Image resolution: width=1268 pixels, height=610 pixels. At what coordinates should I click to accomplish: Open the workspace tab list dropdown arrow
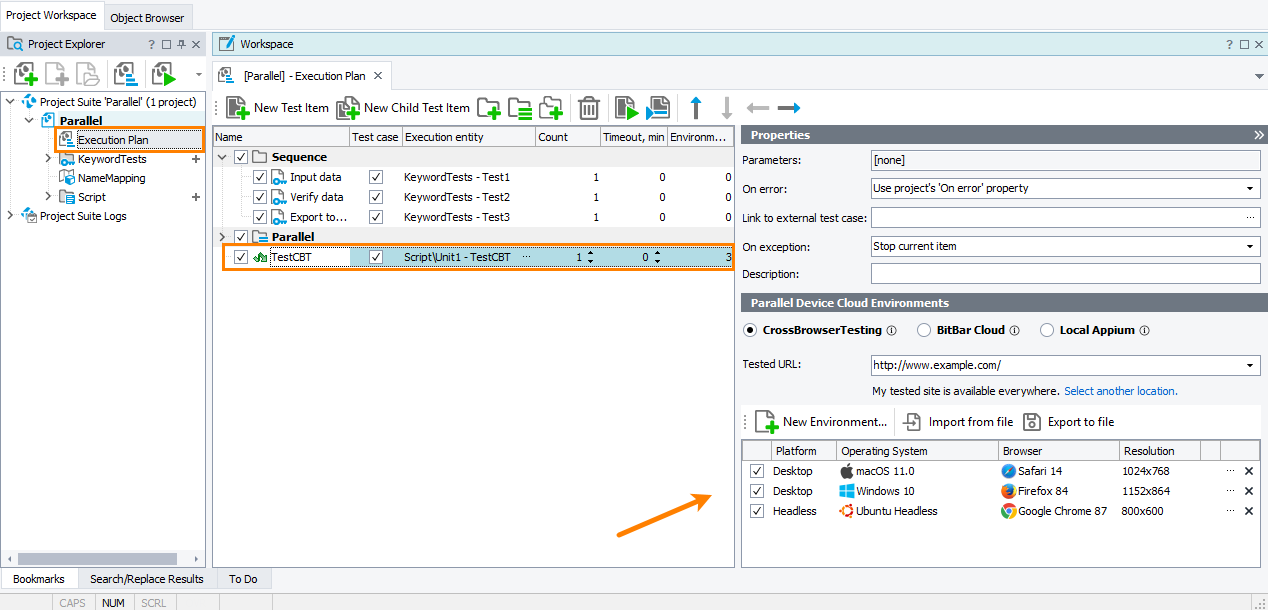[x=1259, y=76]
